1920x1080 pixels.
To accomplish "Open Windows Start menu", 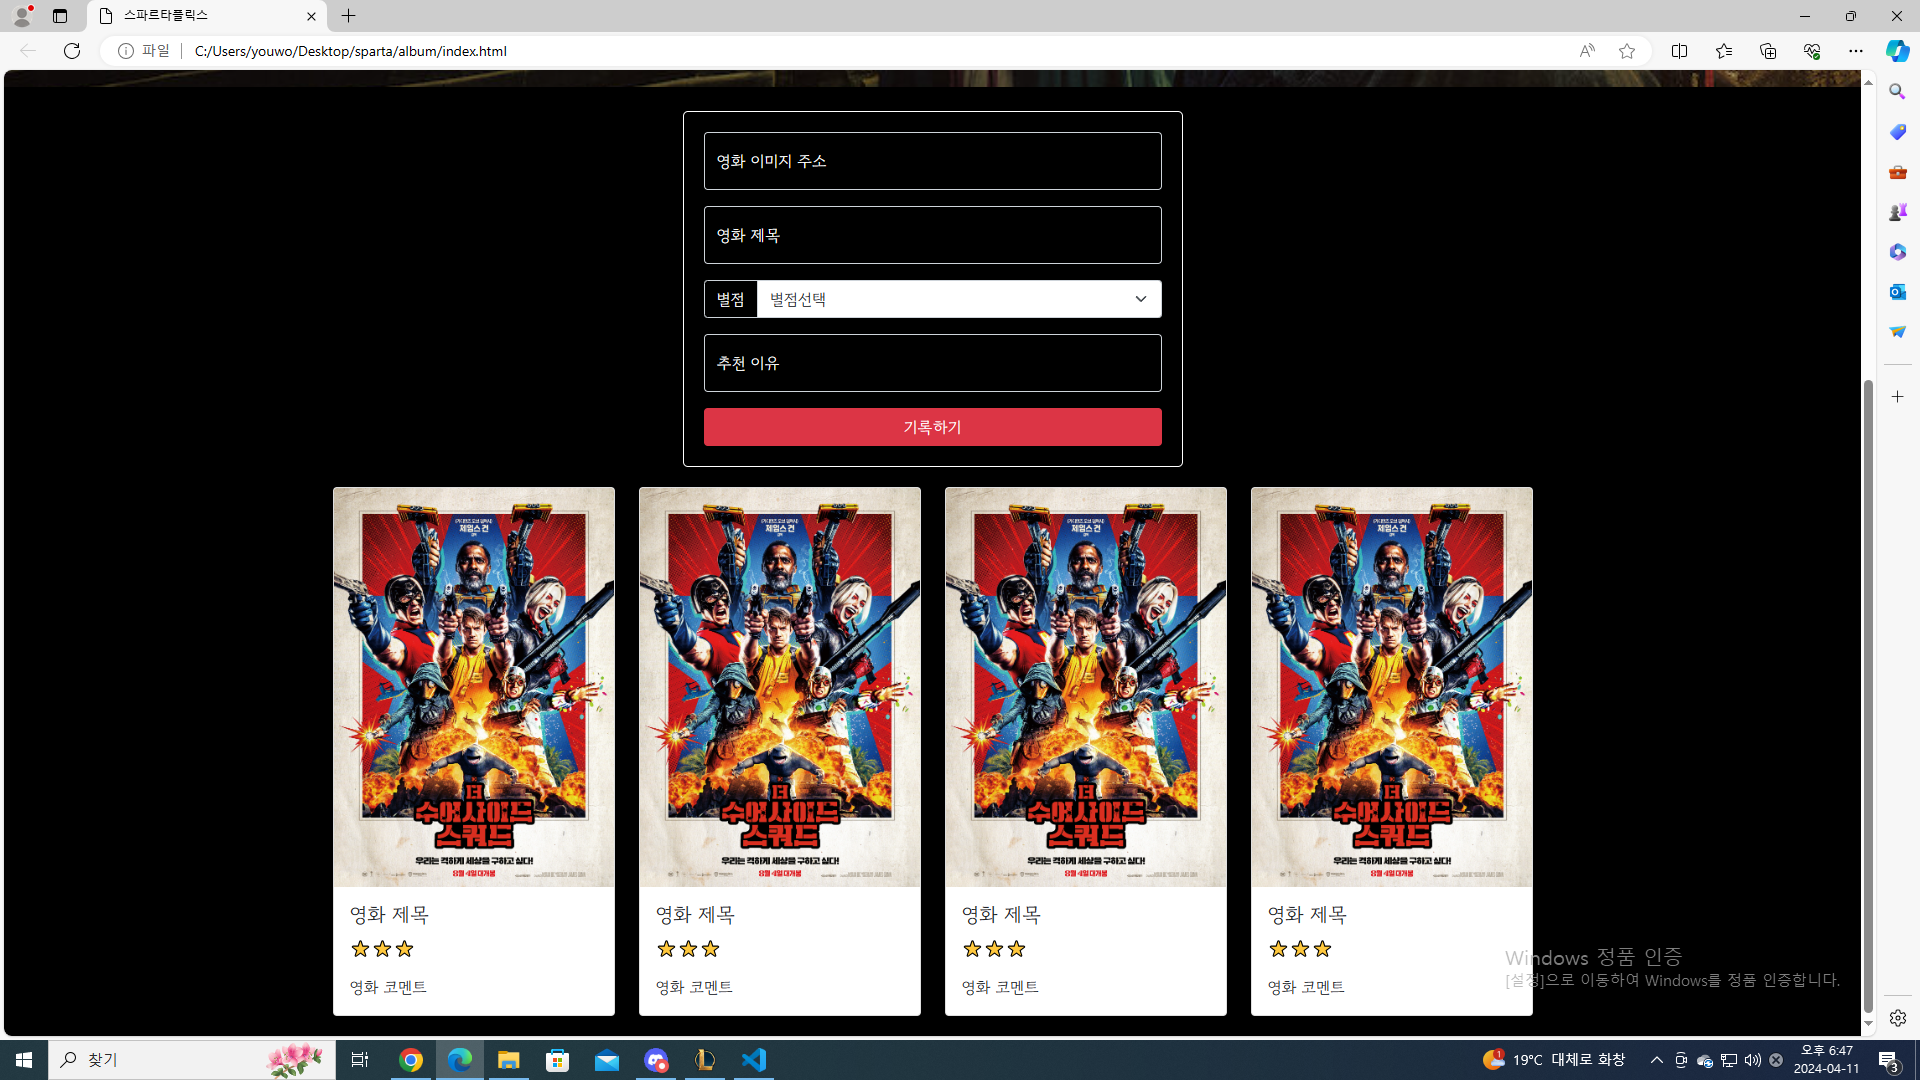I will (x=24, y=1060).
